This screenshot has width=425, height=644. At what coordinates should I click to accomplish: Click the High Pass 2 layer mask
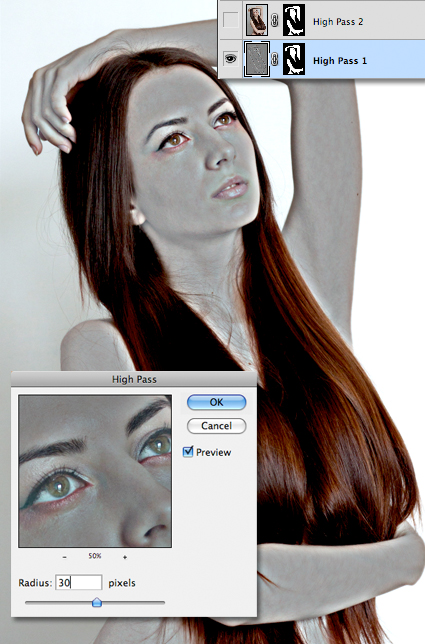[294, 20]
